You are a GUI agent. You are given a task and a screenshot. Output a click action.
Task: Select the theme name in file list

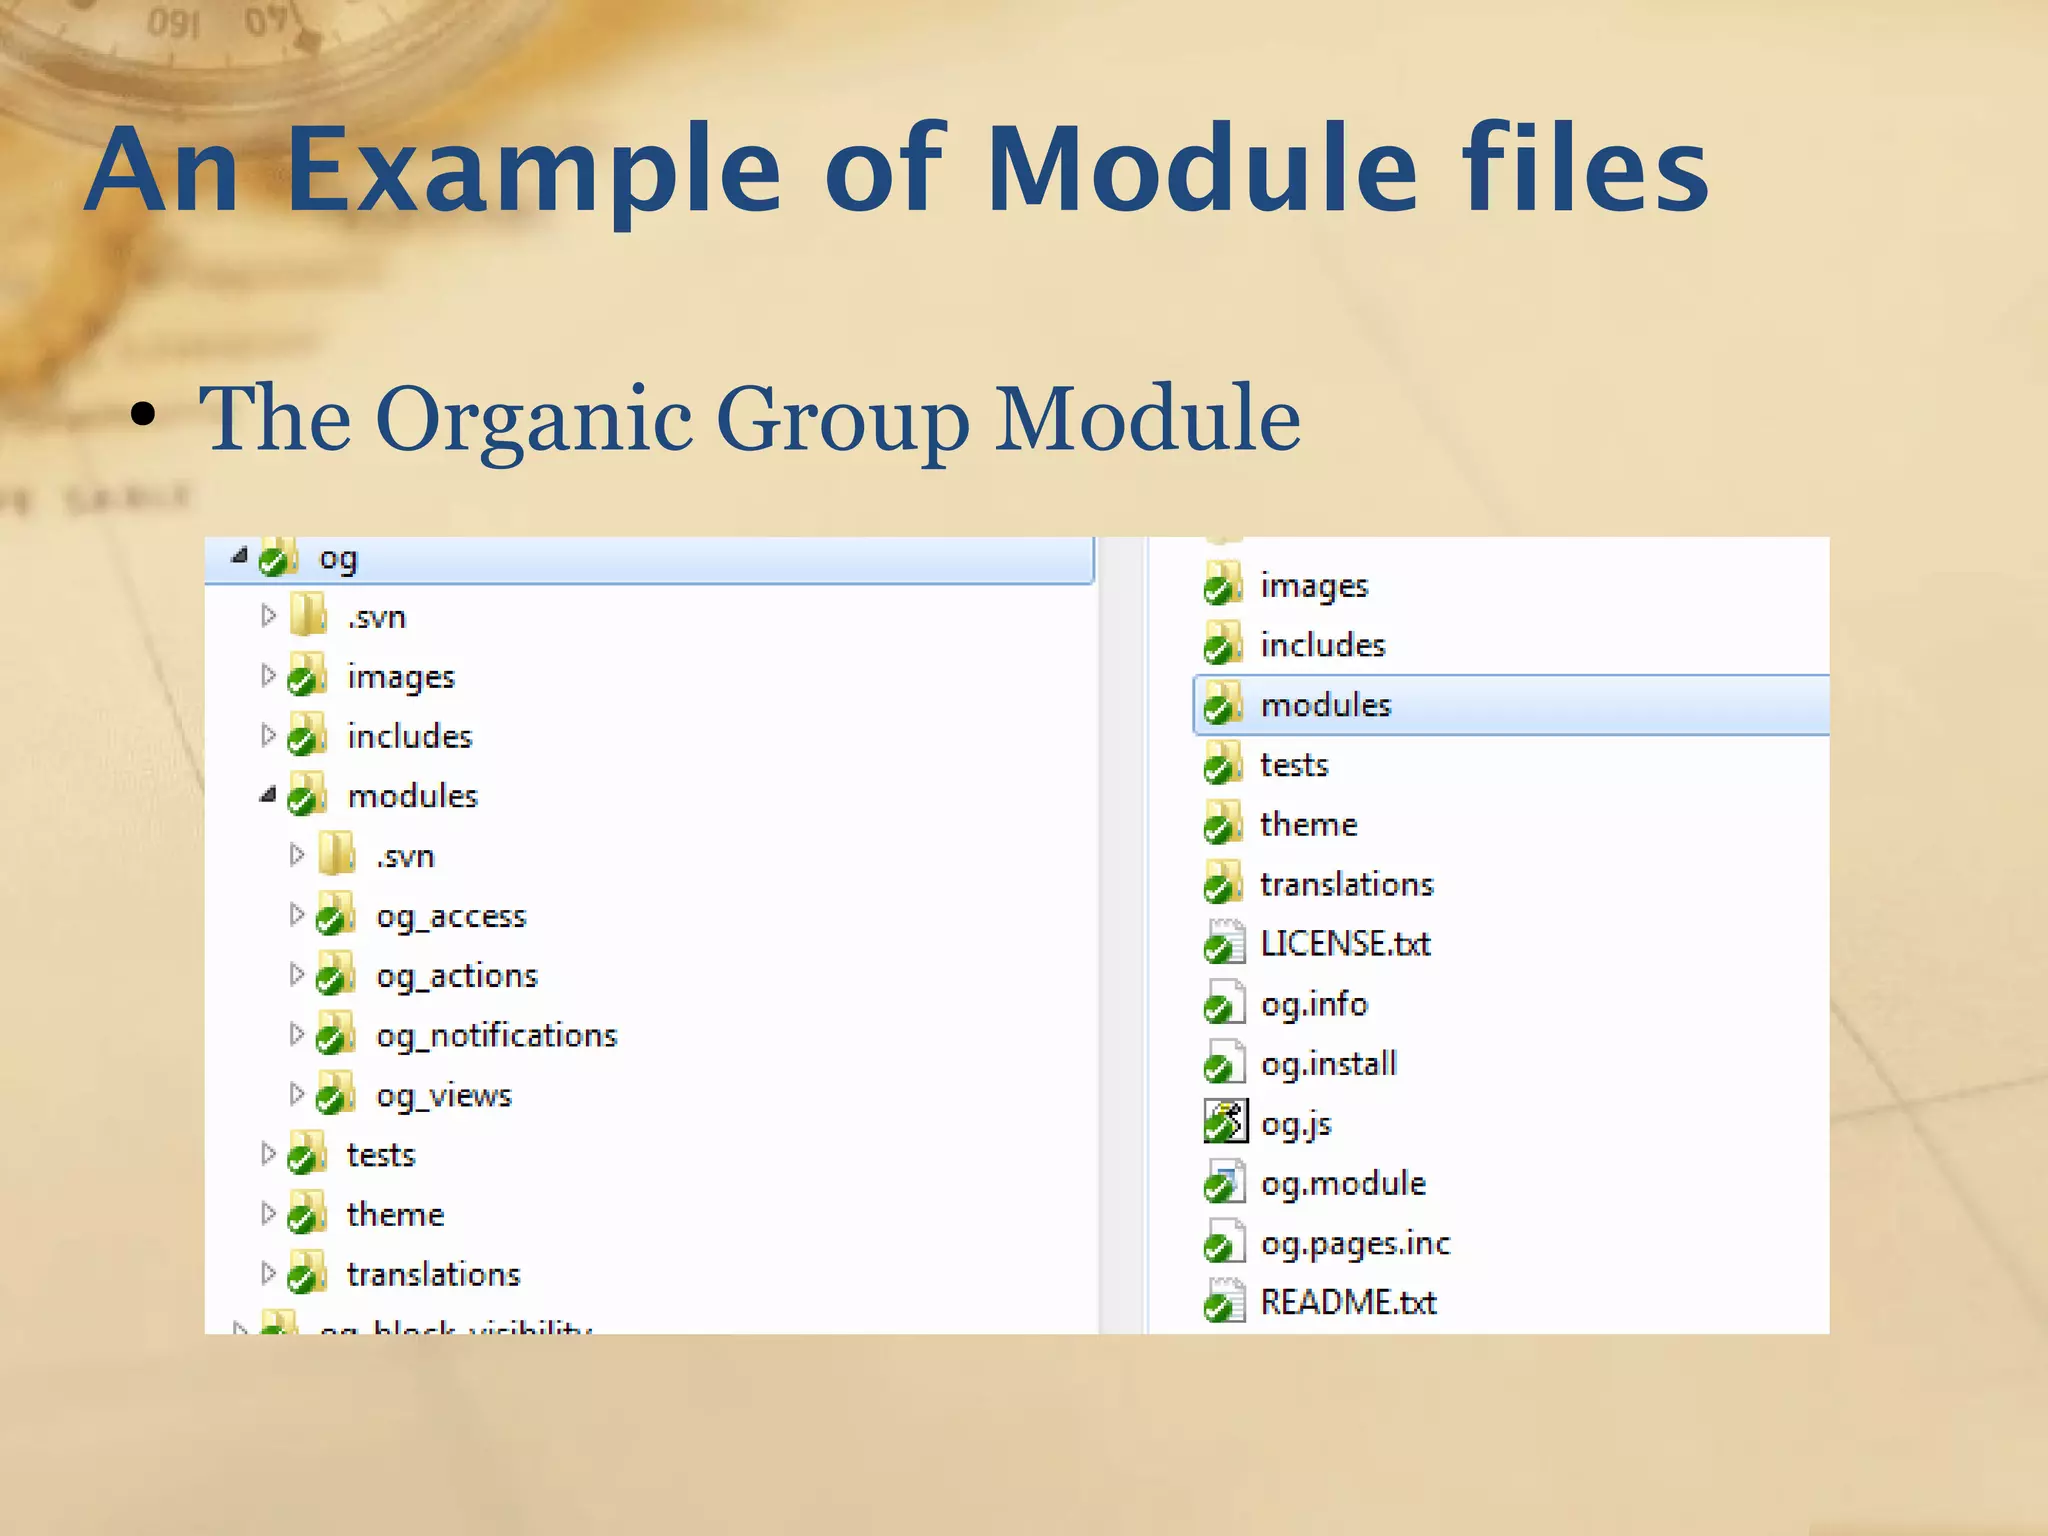click(x=1309, y=824)
